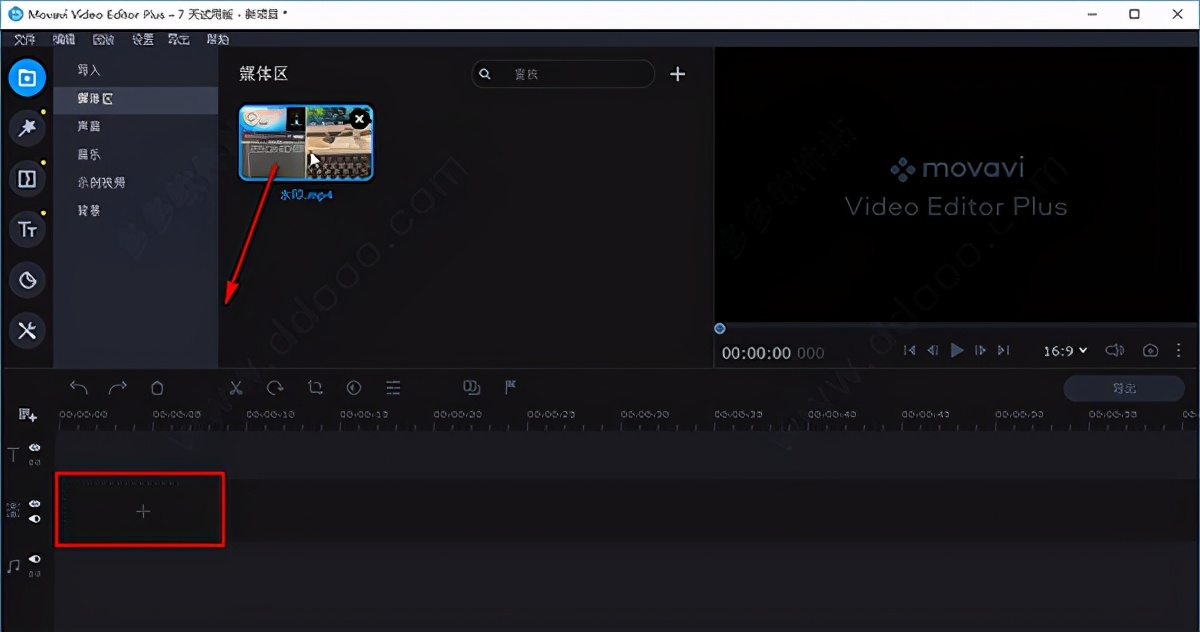Viewport: 1200px width, 632px height.
Task: Toggle the audio track eye icon
Action: [x=35, y=559]
